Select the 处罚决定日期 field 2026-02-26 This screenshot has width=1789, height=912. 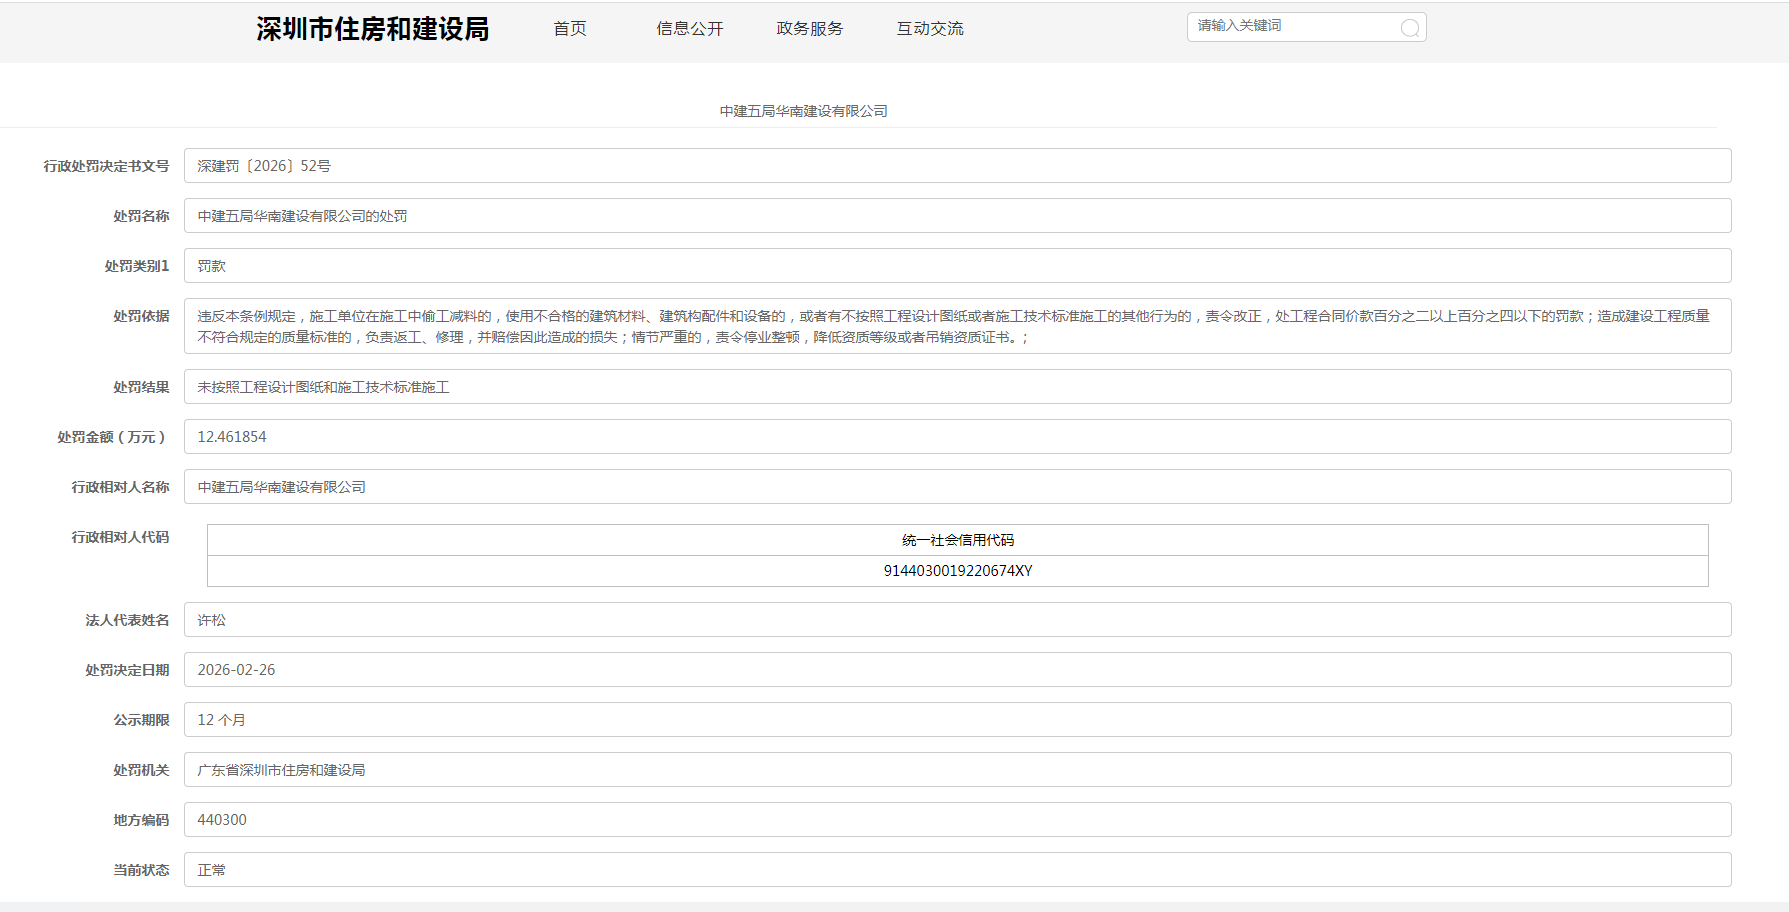(957, 670)
